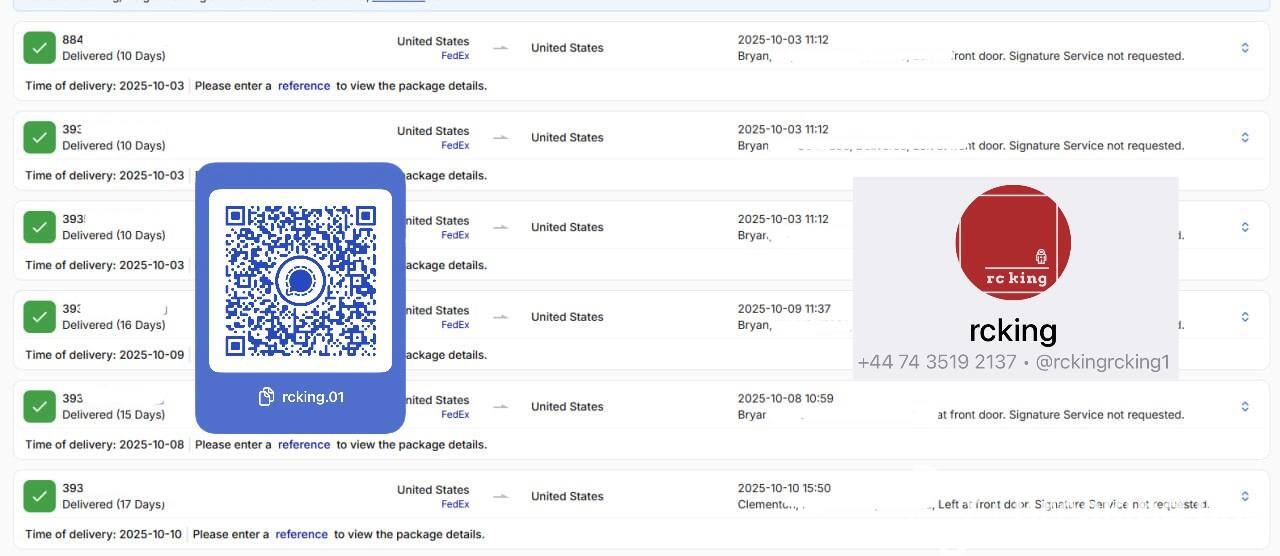Click green checkmark on 17 Days delivery row

[39, 496]
